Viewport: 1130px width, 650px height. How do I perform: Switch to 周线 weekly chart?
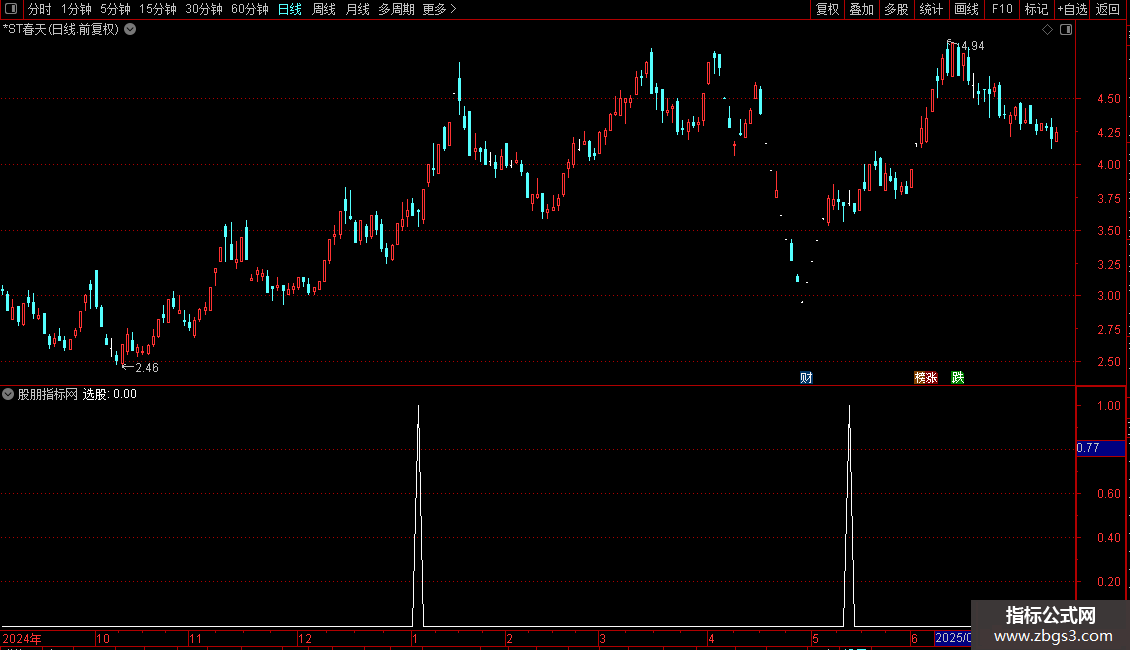(x=324, y=9)
